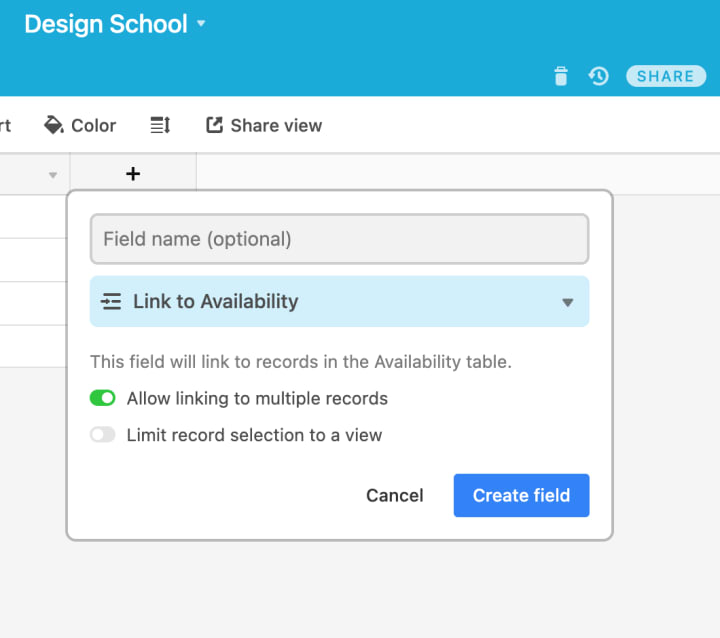Open the row height icon

click(160, 125)
